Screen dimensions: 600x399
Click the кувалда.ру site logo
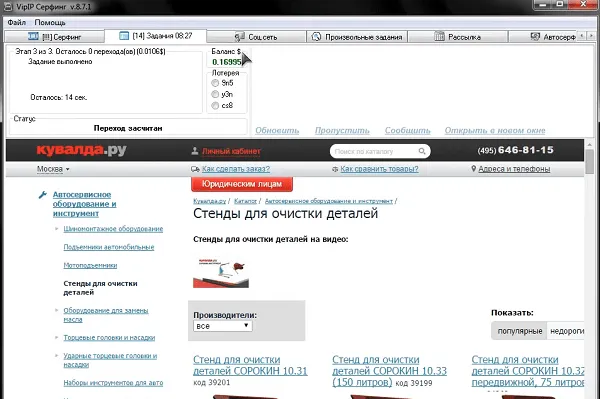click(82, 150)
